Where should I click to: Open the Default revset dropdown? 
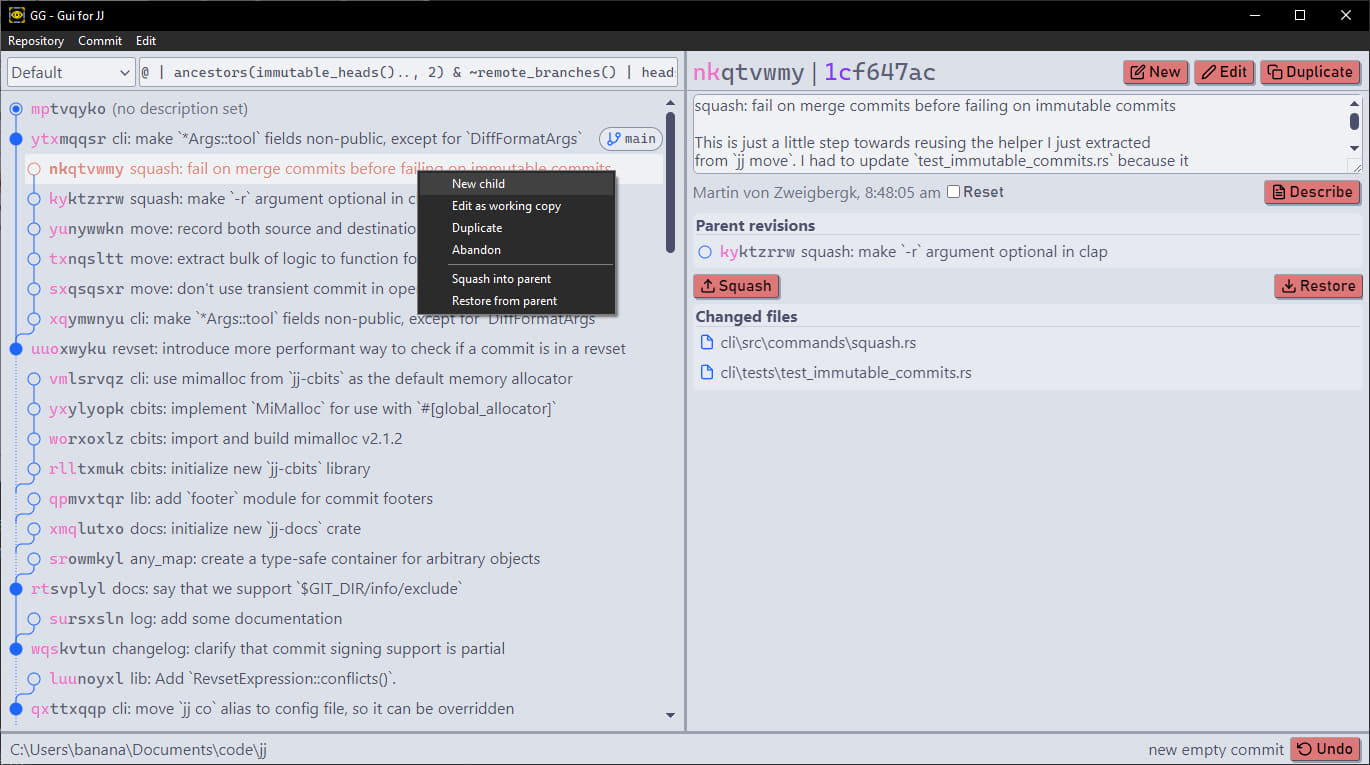(x=70, y=71)
